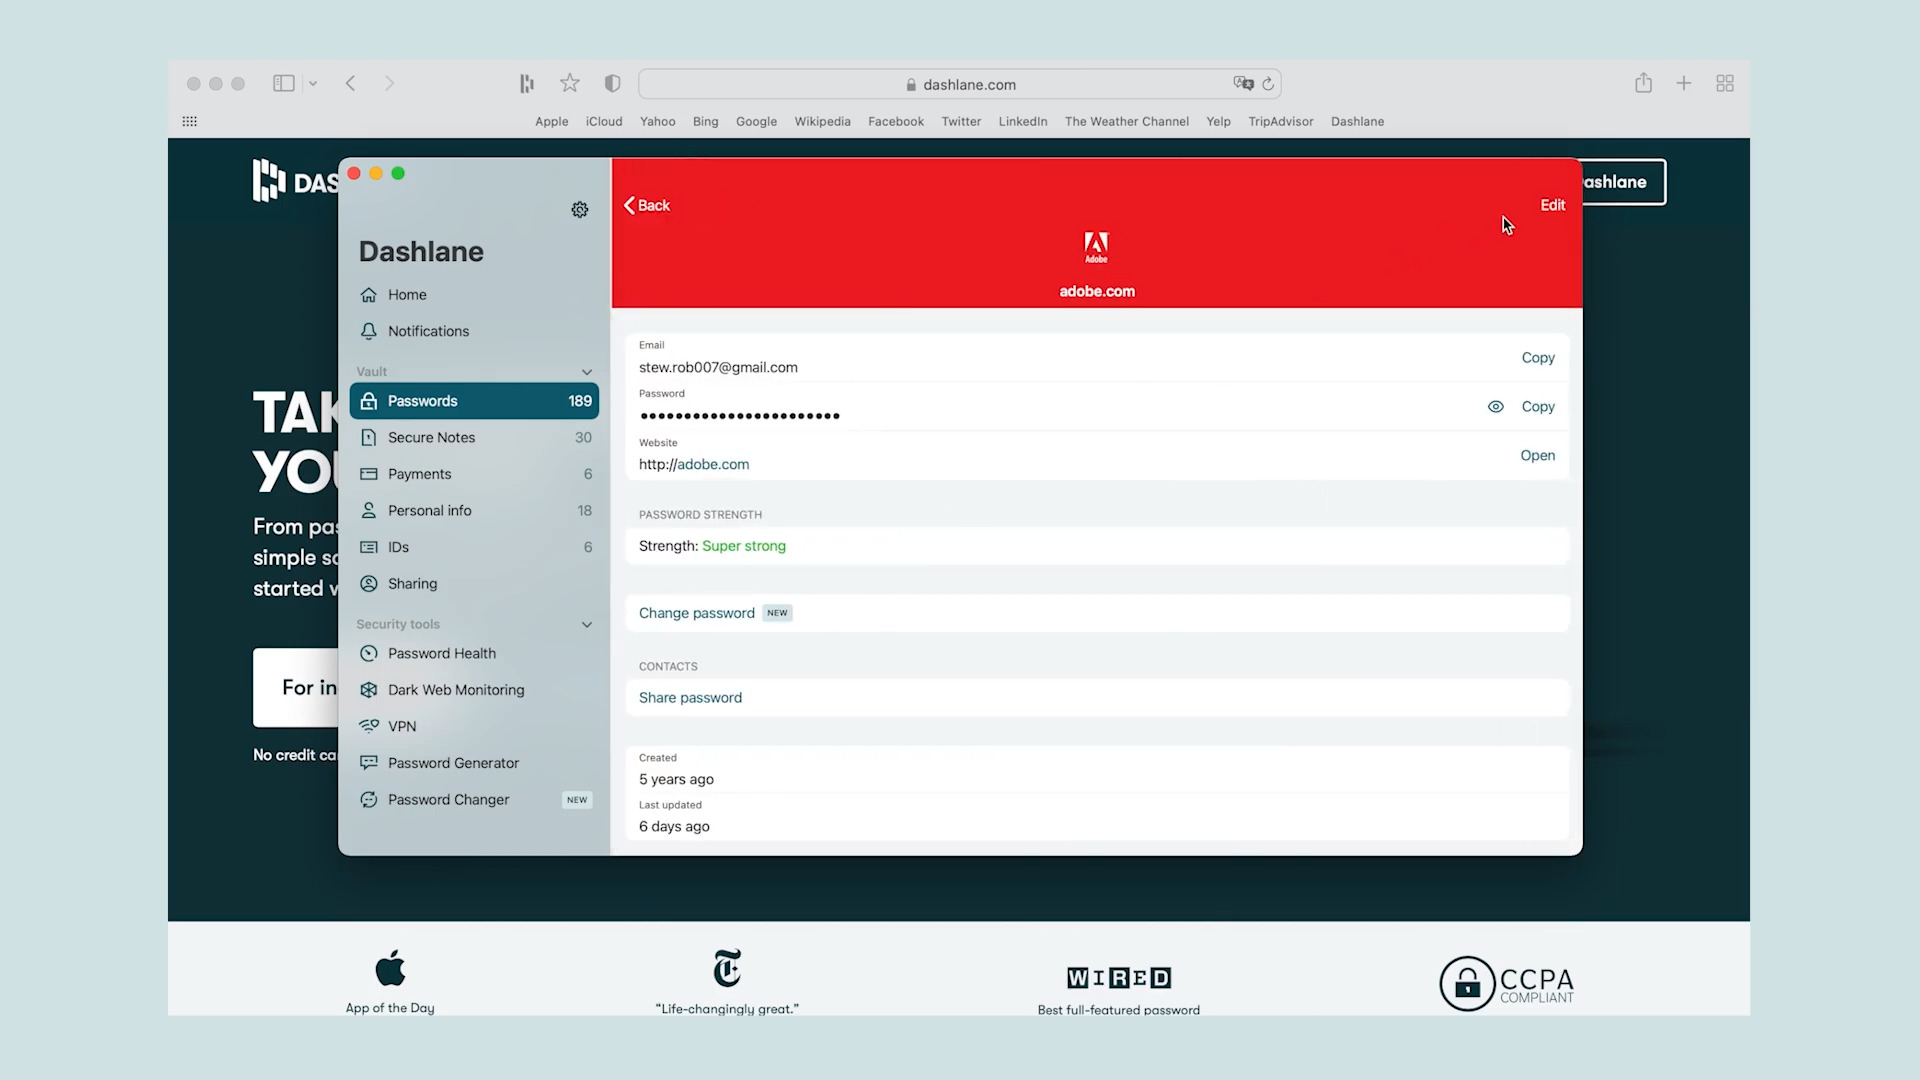Click the http://adobe.com website link
The image size is (1920, 1080).
click(694, 465)
